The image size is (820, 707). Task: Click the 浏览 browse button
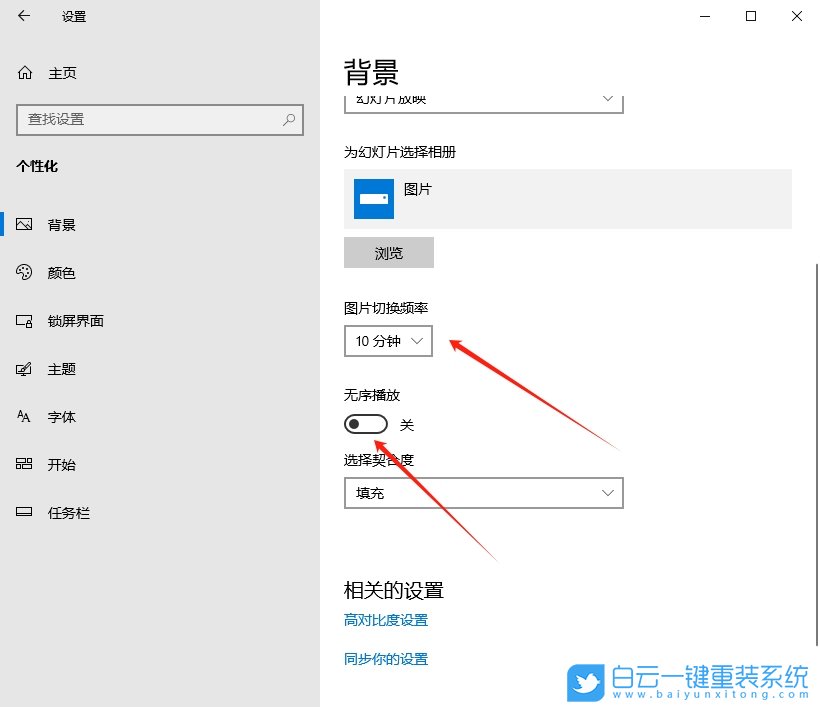tap(388, 252)
